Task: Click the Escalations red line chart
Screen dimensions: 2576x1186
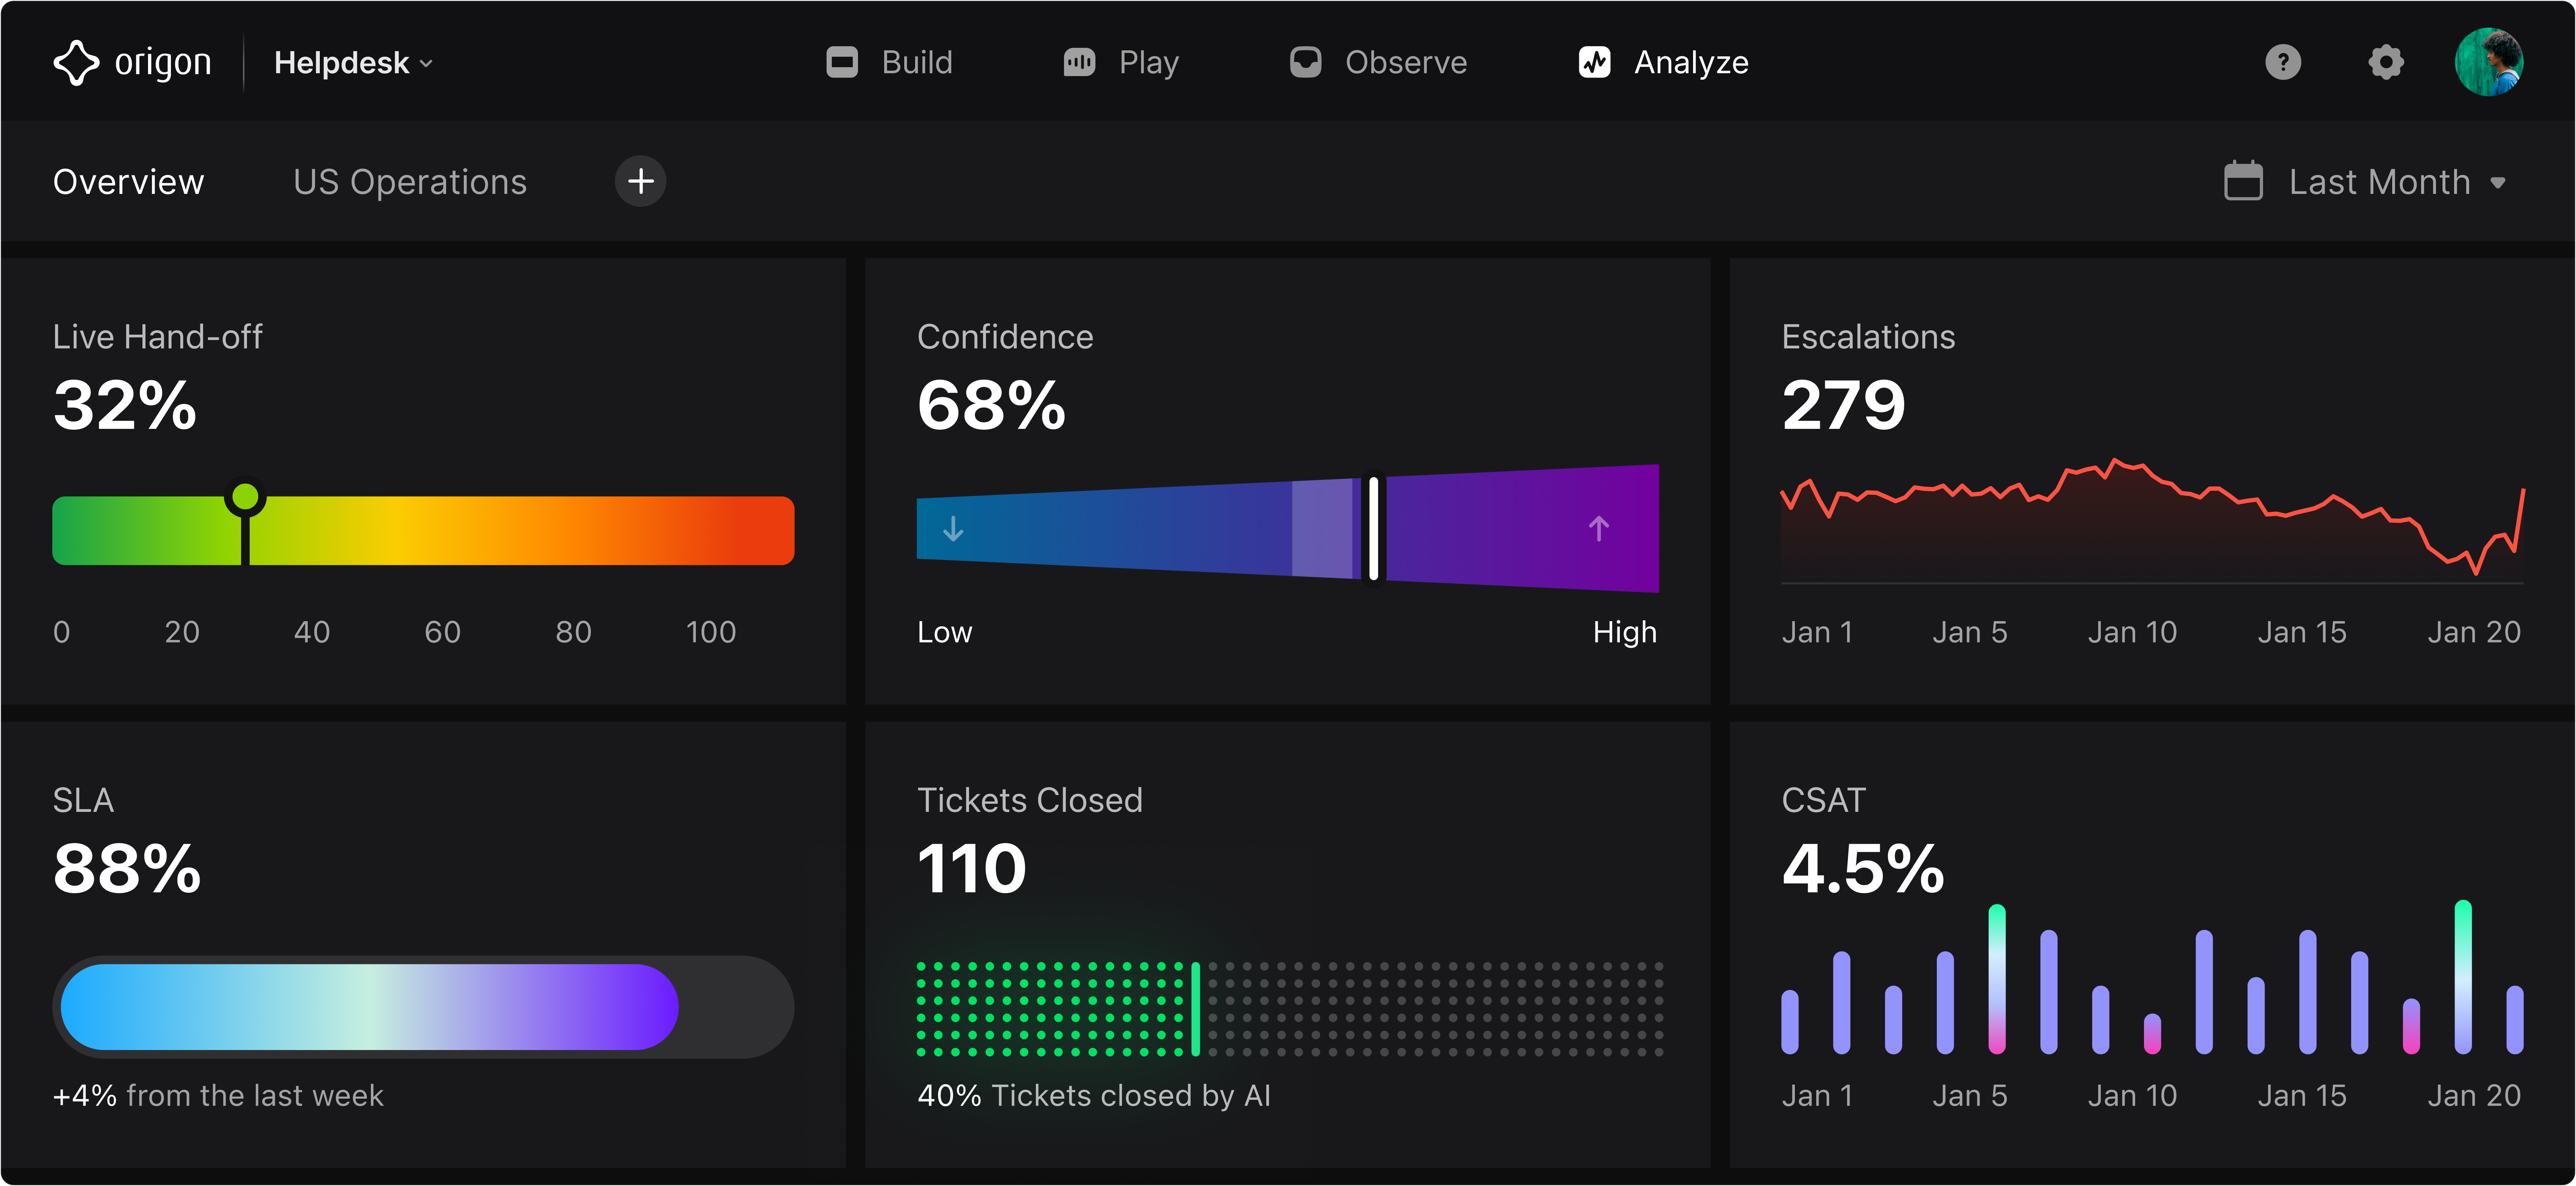Action: pyautogui.click(x=2152, y=520)
